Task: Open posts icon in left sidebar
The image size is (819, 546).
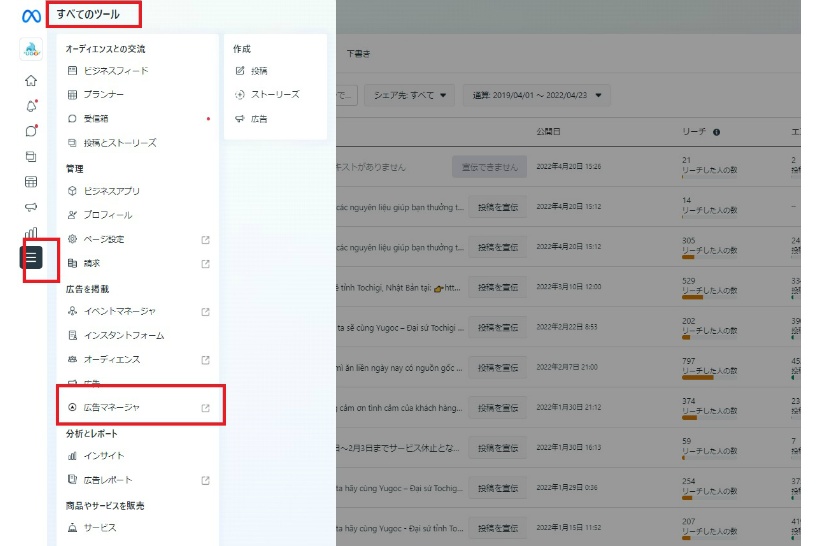Action: pos(31,156)
